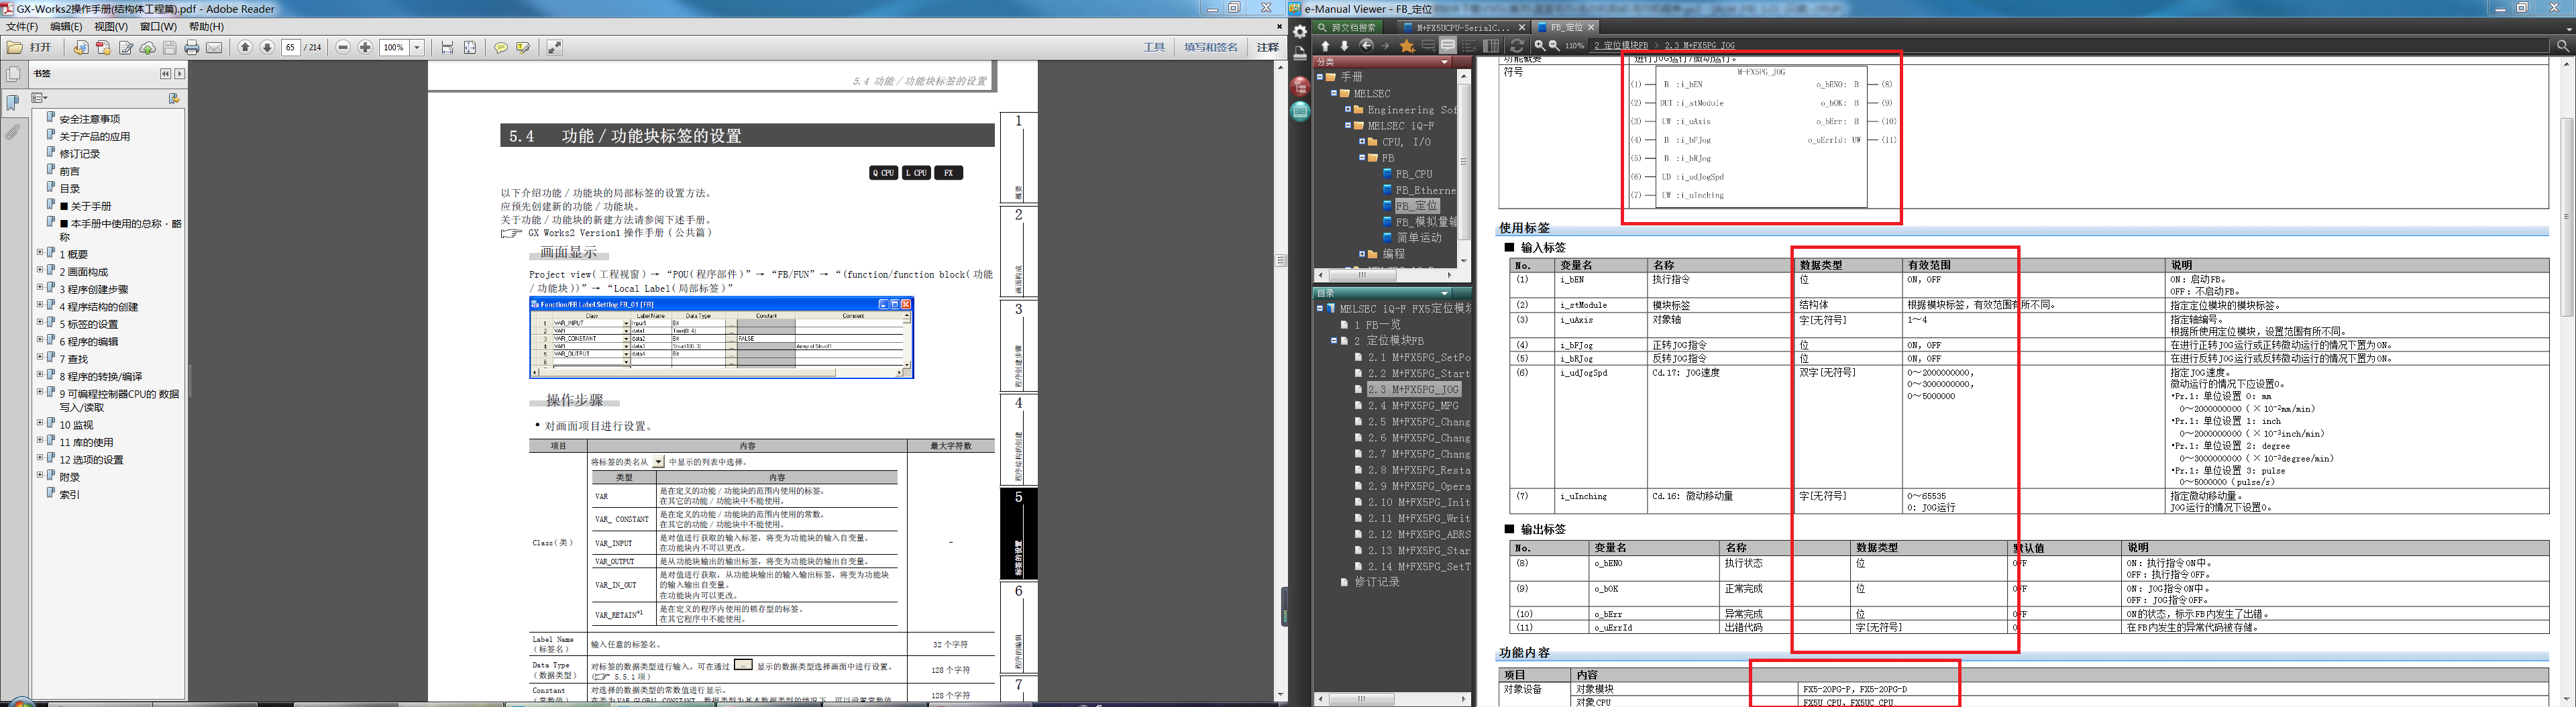Expand the 'Engineering Sof' folder in tree
This screenshot has height=707, width=2576.
(1348, 110)
